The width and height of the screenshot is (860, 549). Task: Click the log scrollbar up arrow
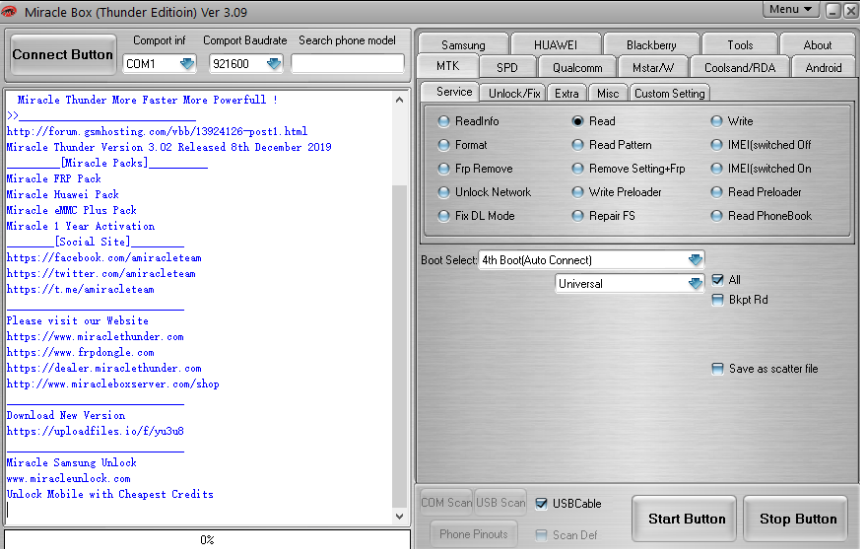(x=399, y=100)
